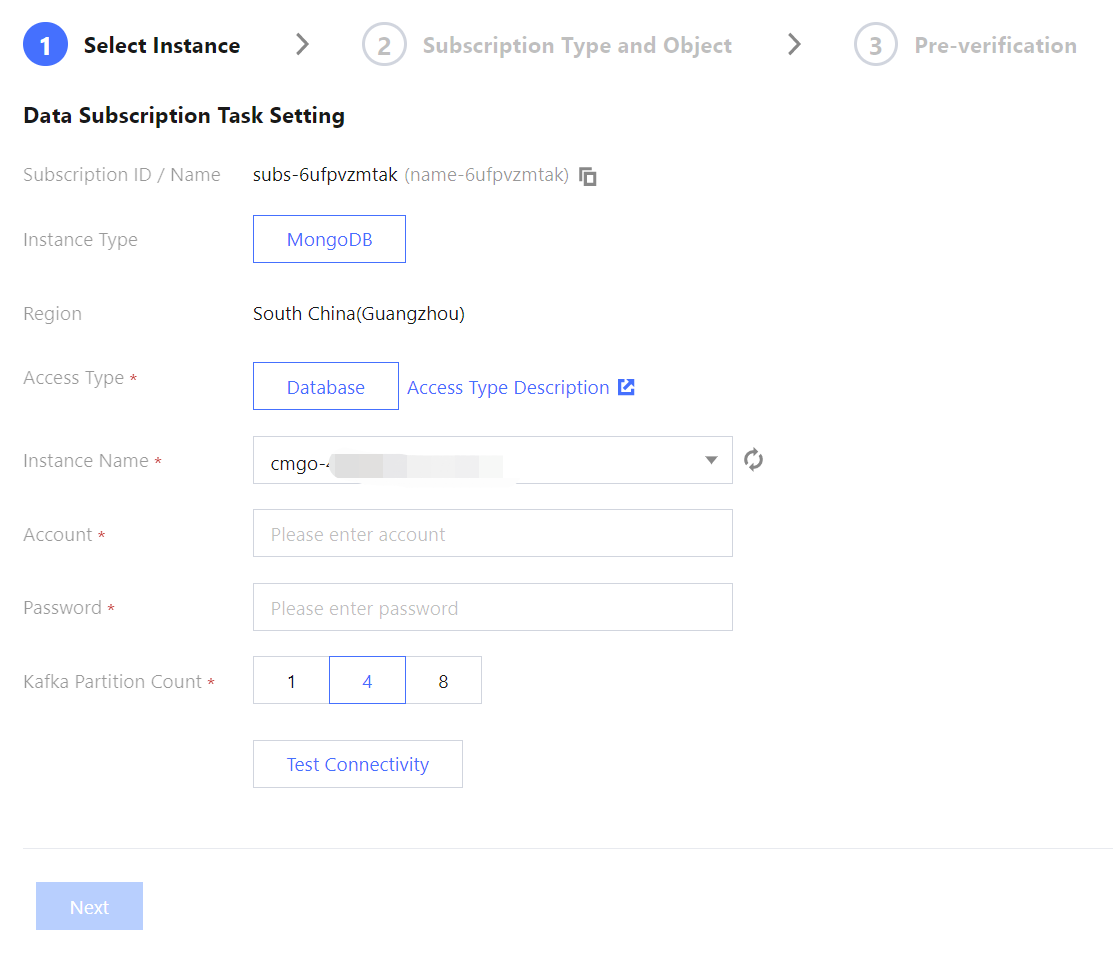Click the chevron arrow after Select Instance
Image resolution: width=1113 pixels, height=953 pixels.
303,44
